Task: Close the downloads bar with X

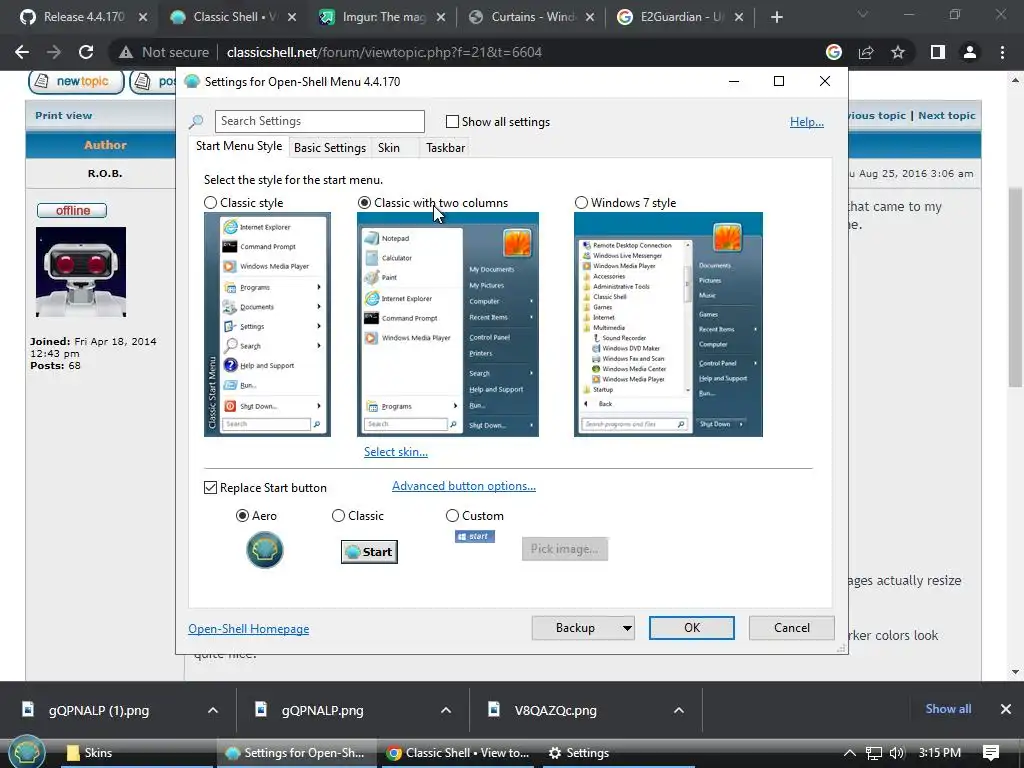Action: tap(1006, 709)
